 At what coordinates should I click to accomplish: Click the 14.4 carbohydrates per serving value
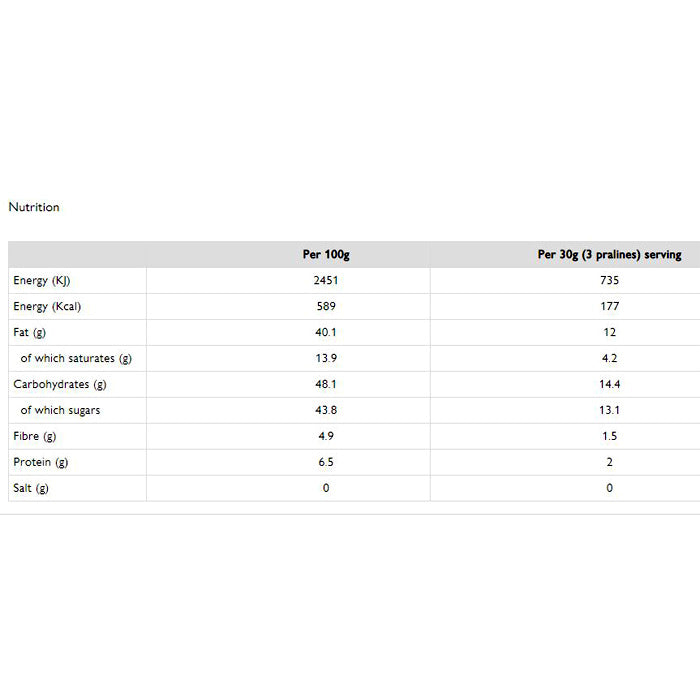pos(610,385)
